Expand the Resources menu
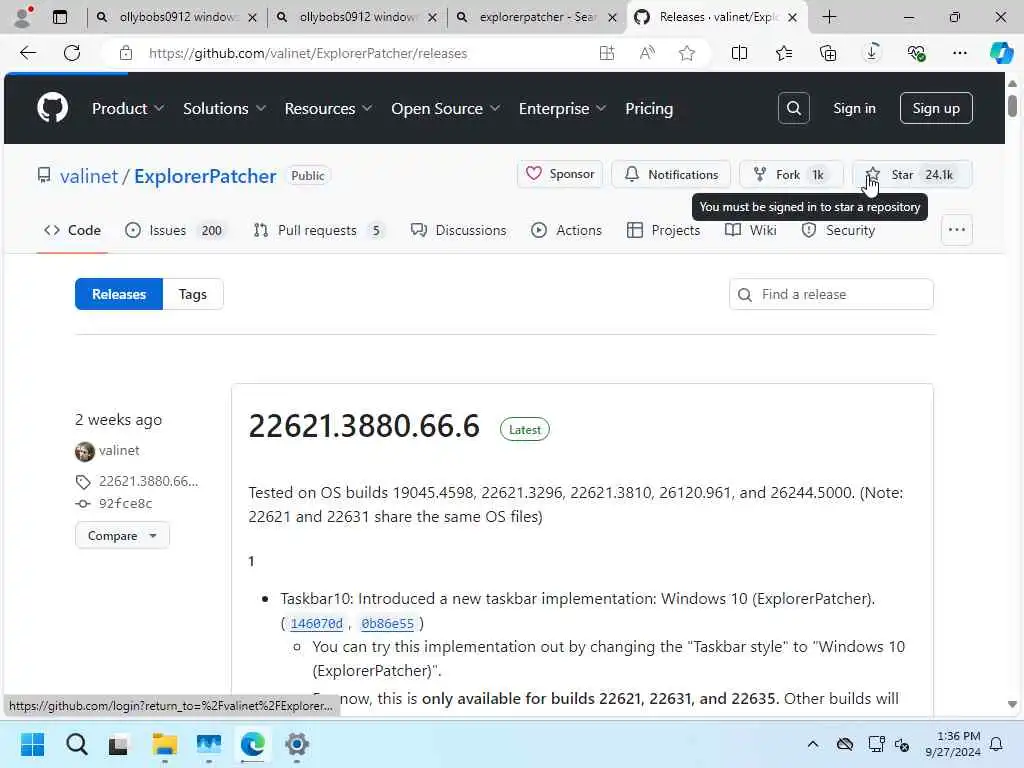This screenshot has height=768, width=1024. (x=328, y=108)
